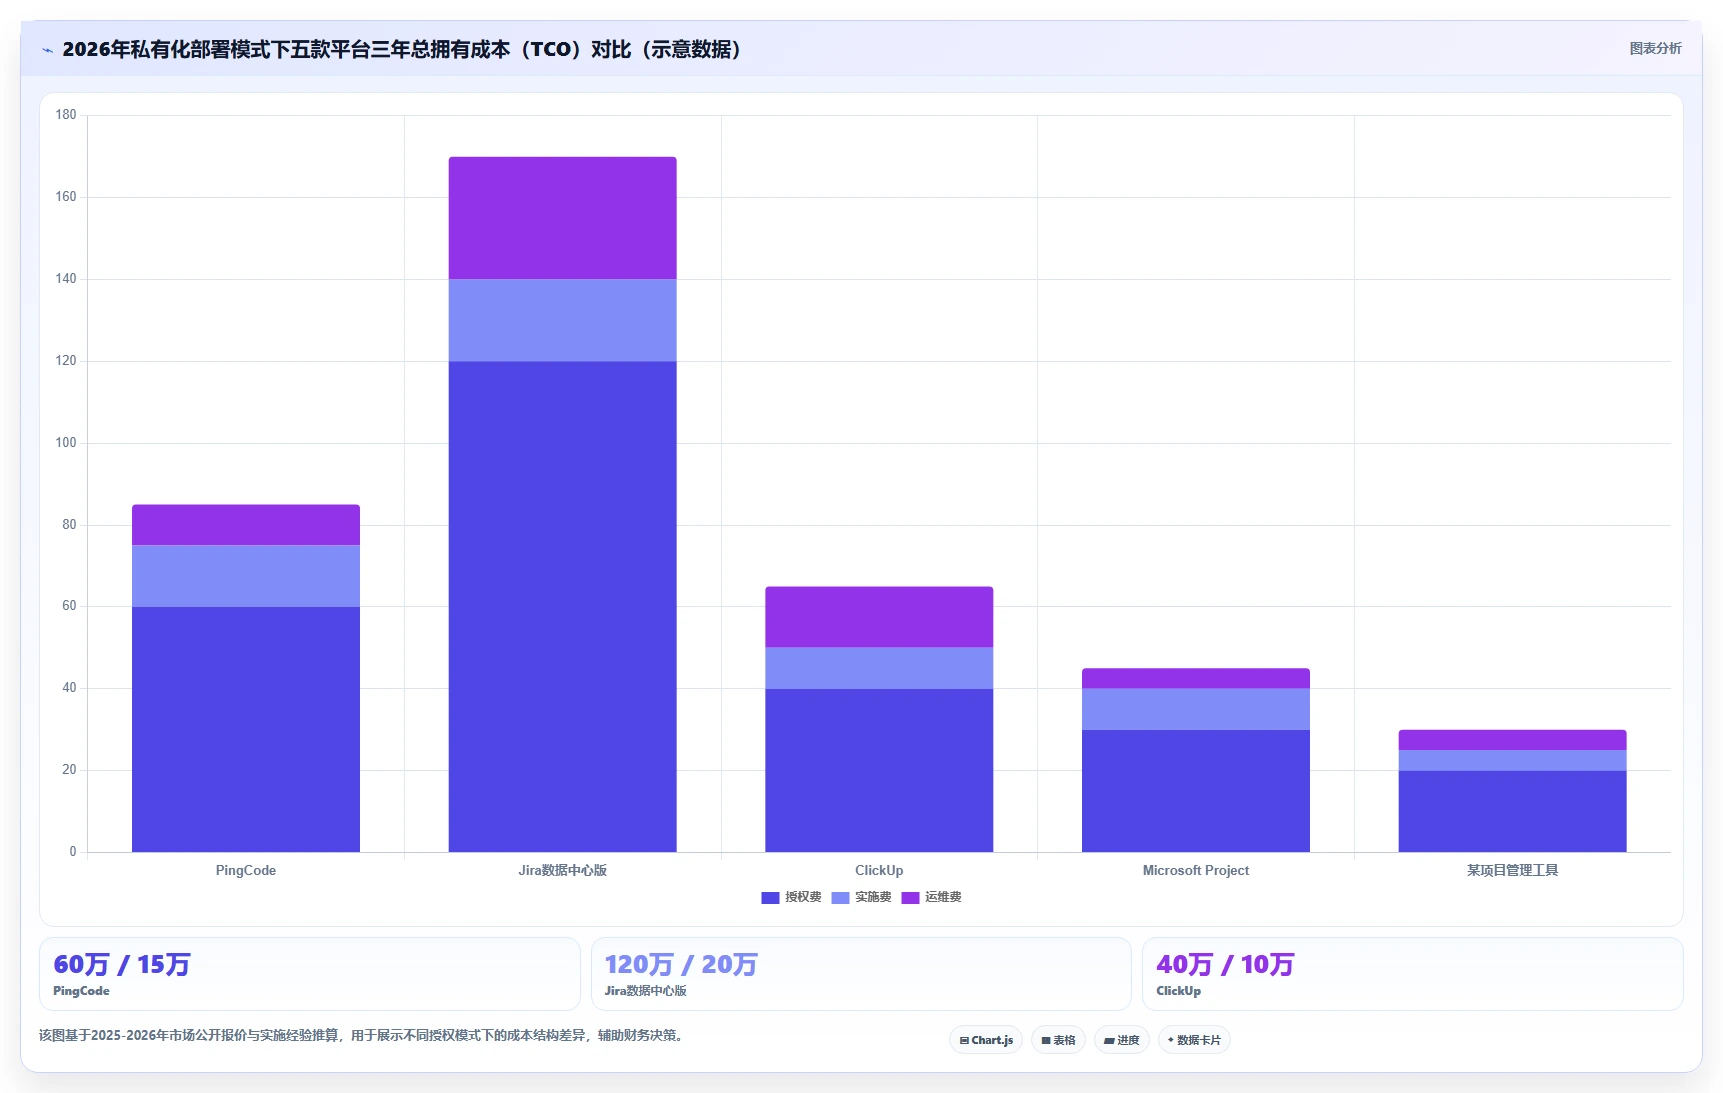
Task: Click the 表格 tag
Action: tap(1058, 1040)
